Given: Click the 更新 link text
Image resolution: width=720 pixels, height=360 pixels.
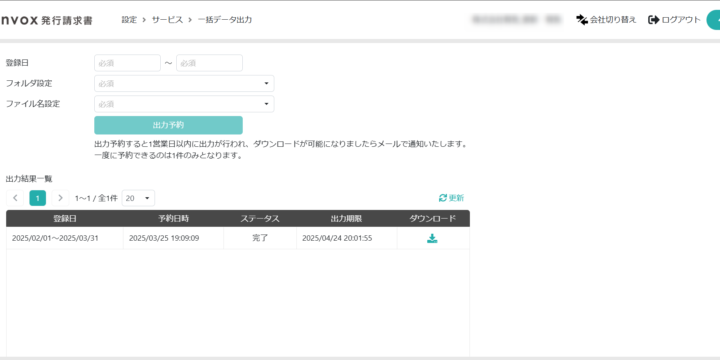Looking at the screenshot, I should [x=456, y=198].
